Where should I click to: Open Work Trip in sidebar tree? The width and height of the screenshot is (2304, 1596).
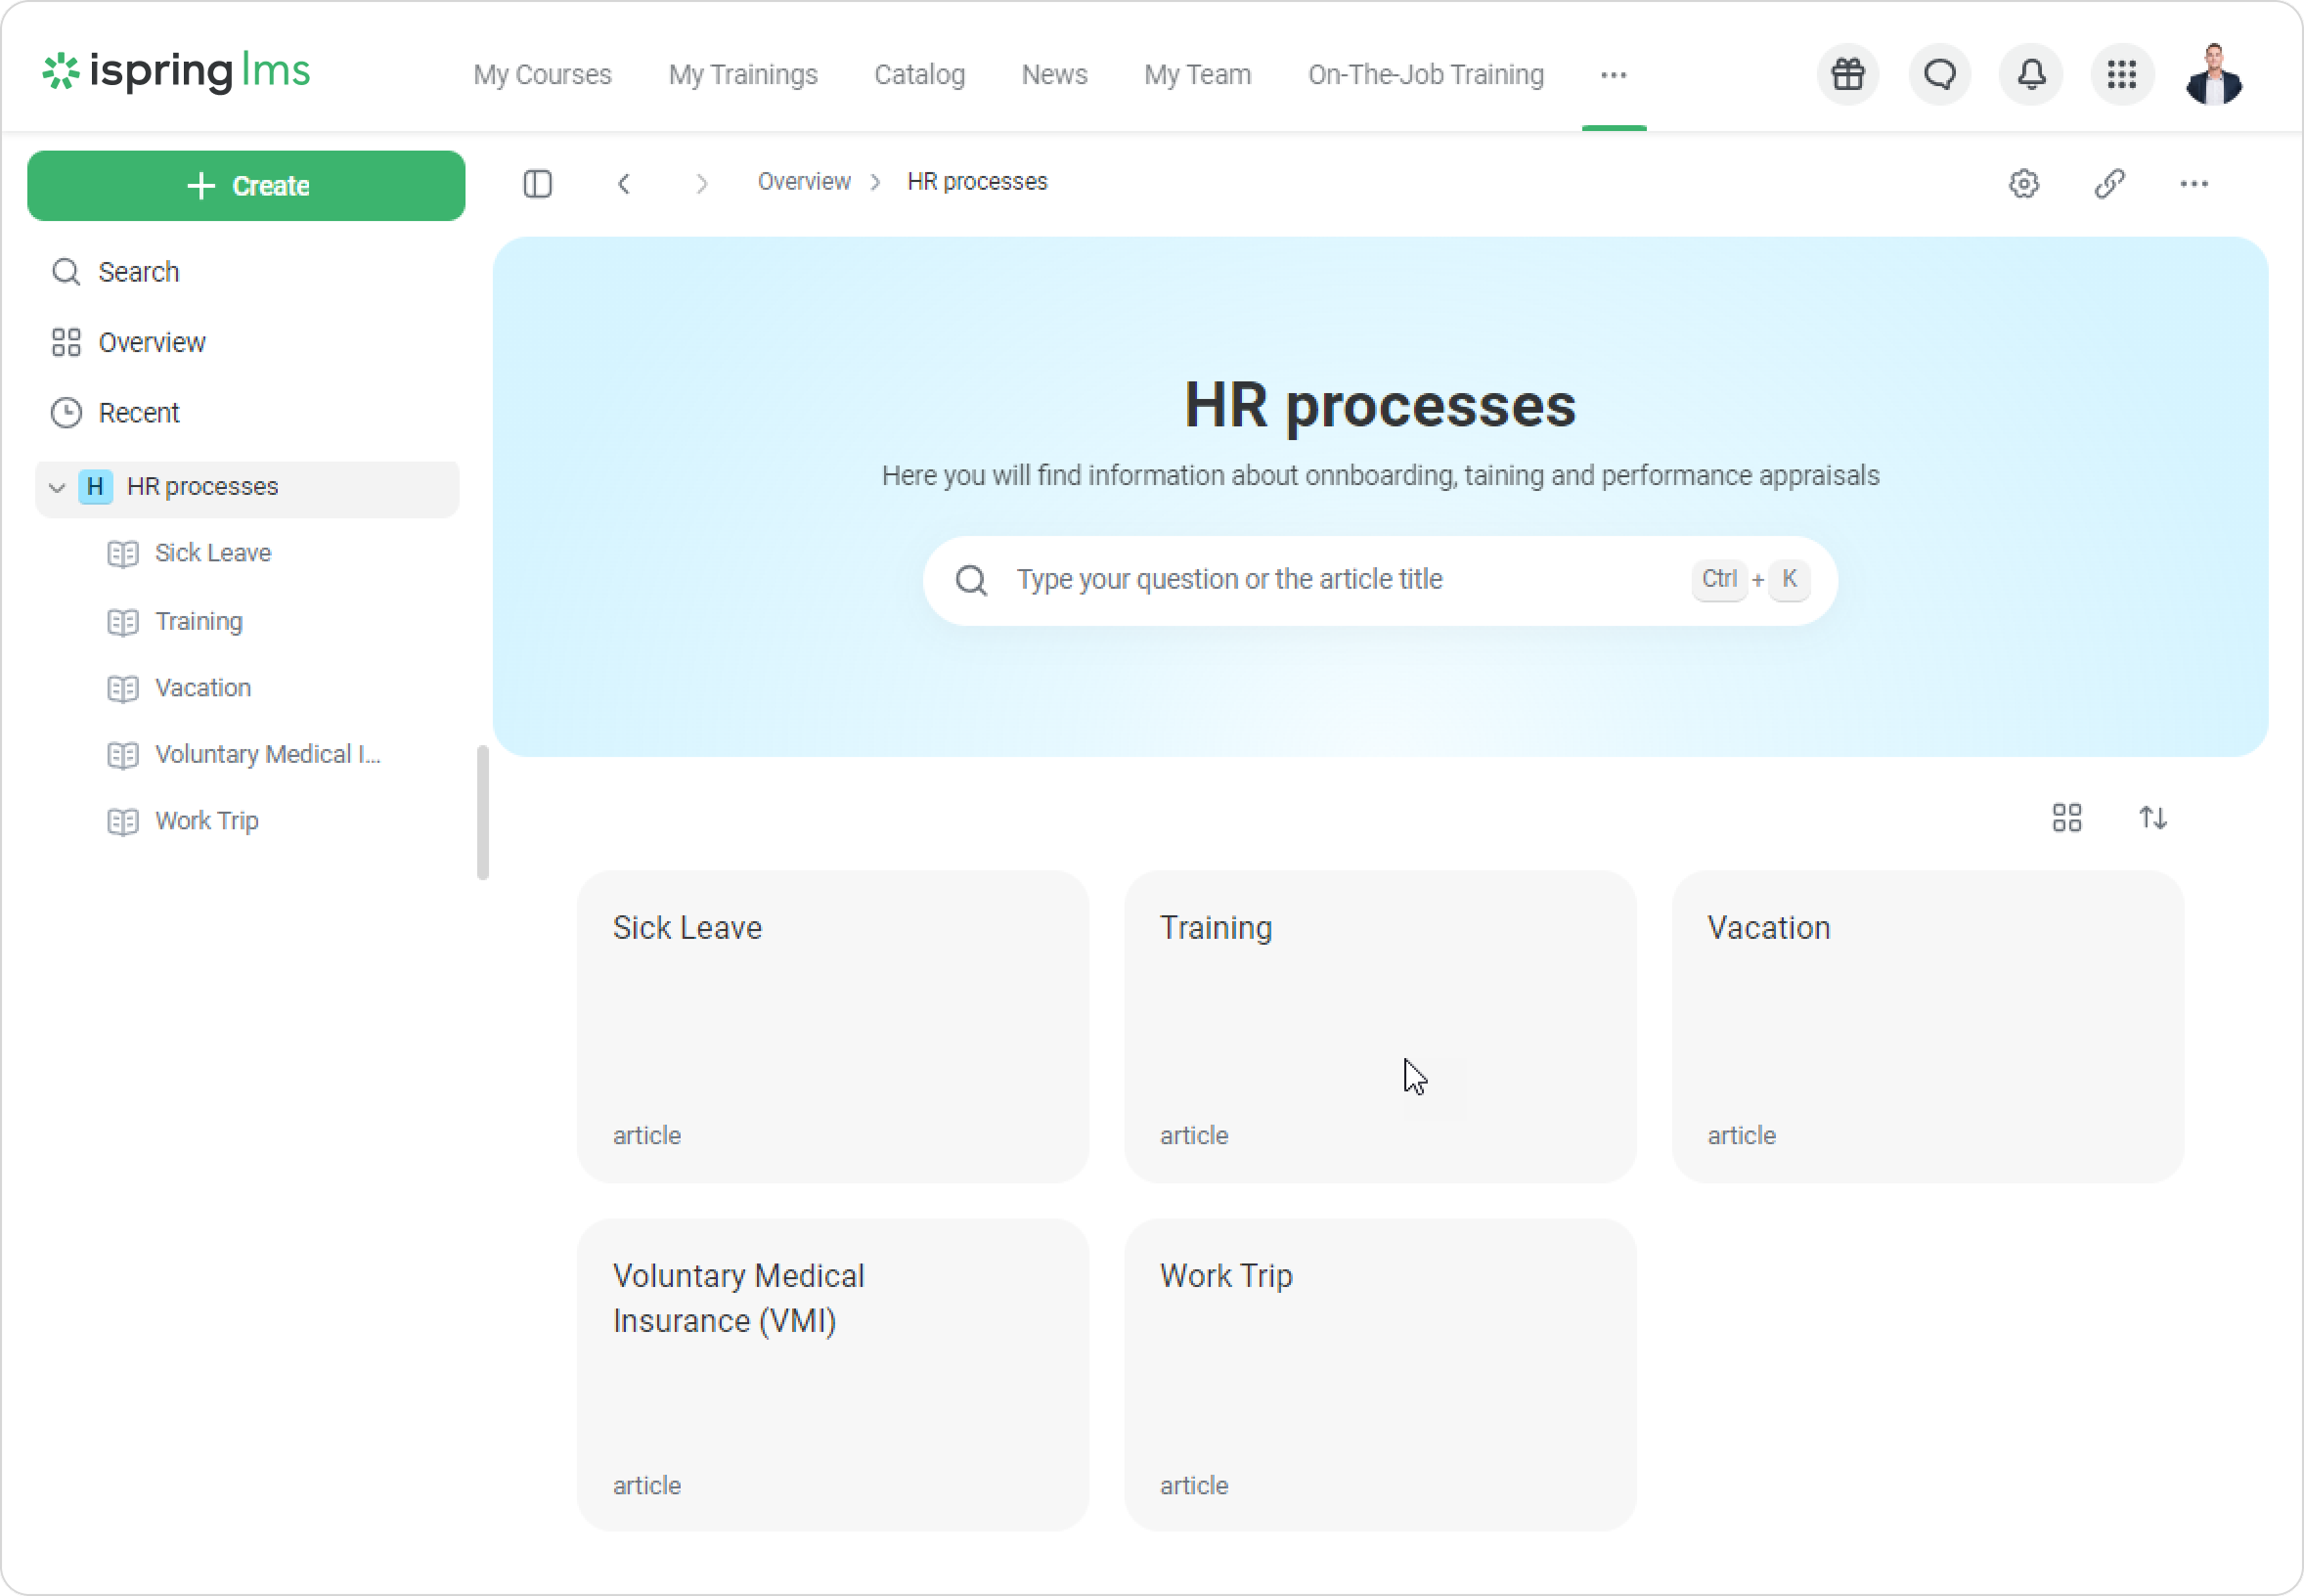[x=206, y=821]
